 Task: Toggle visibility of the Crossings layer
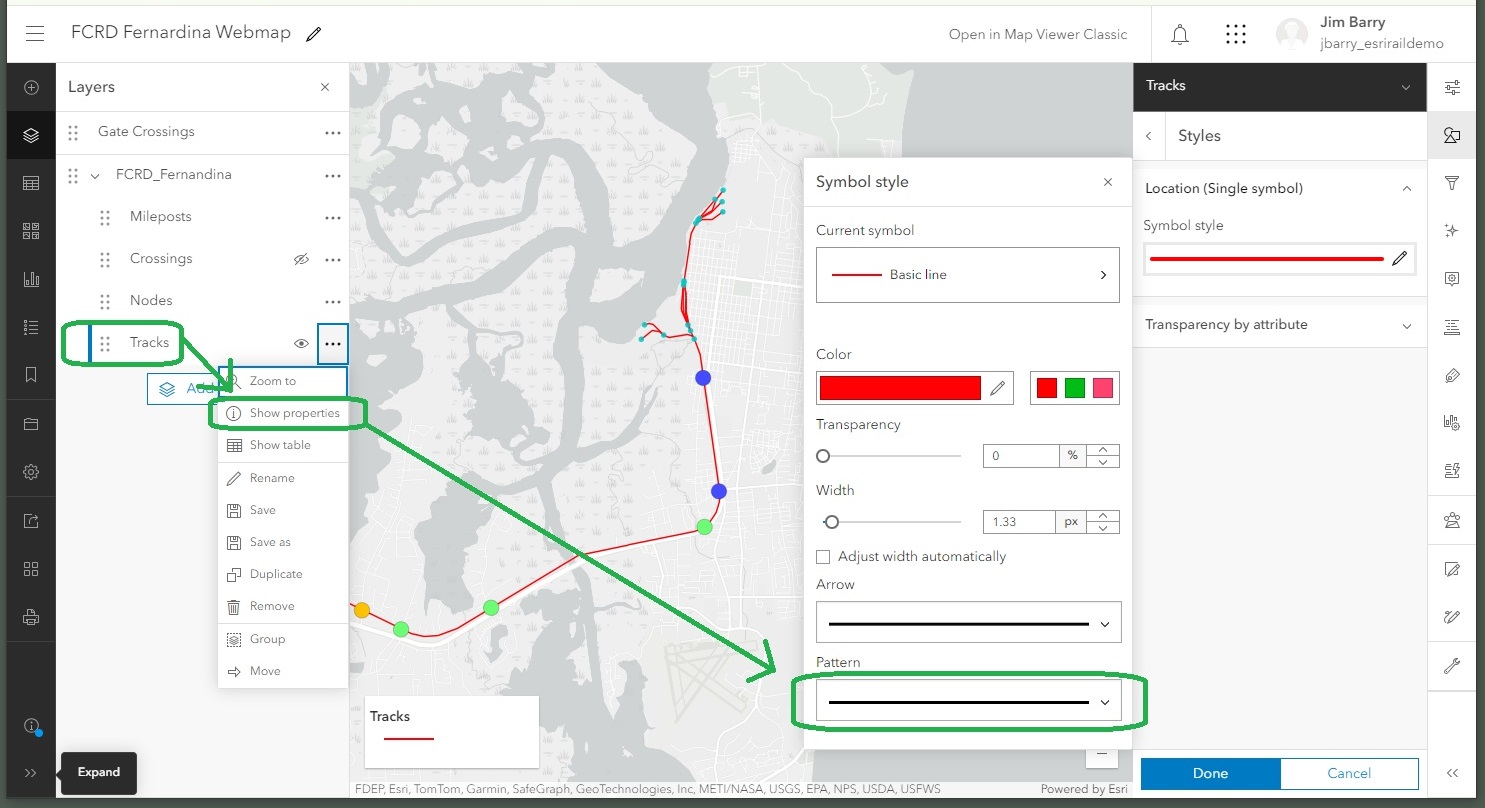(x=301, y=259)
